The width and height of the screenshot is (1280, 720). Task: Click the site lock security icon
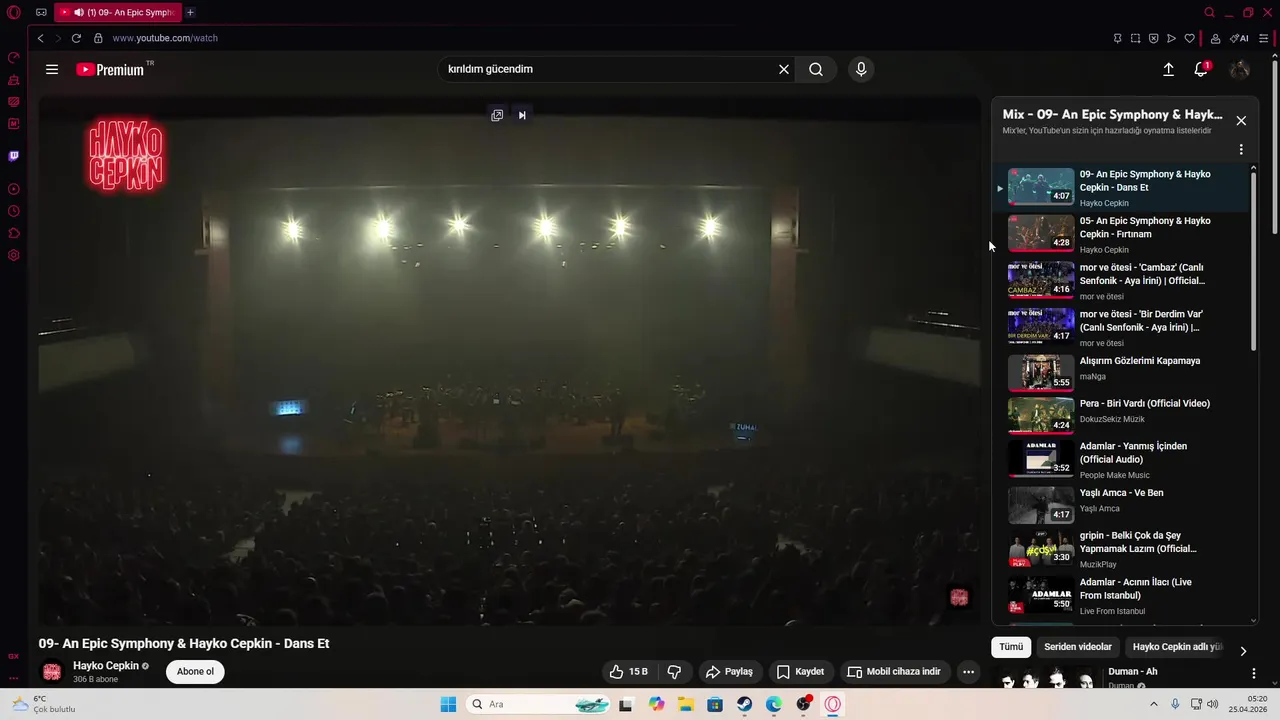[98, 38]
